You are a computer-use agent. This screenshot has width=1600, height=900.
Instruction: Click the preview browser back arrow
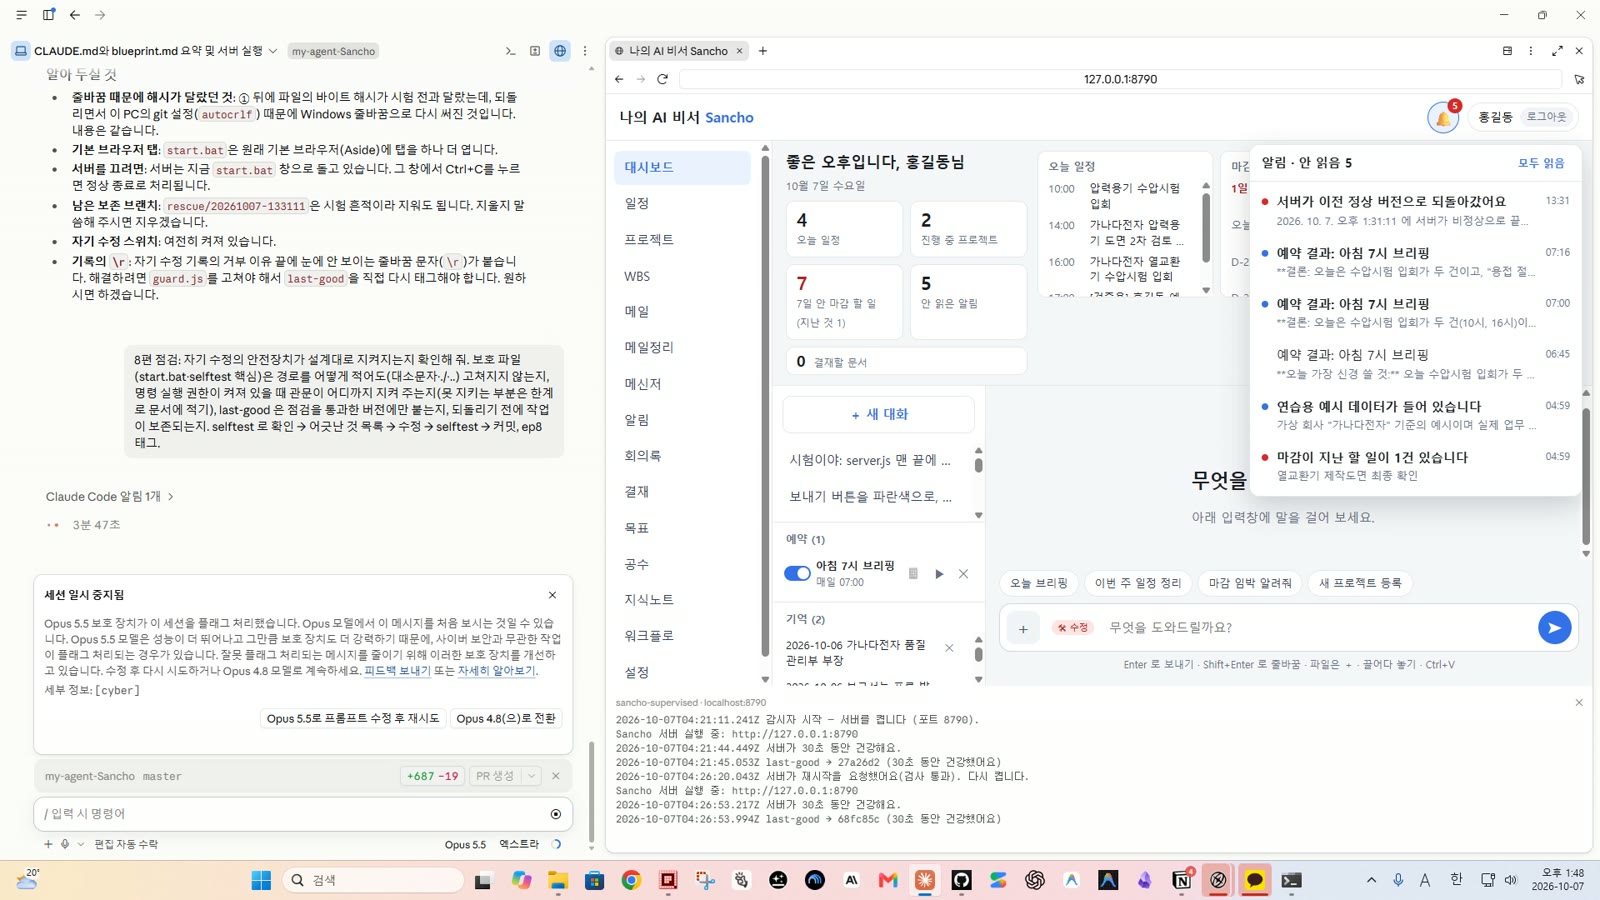coord(619,79)
